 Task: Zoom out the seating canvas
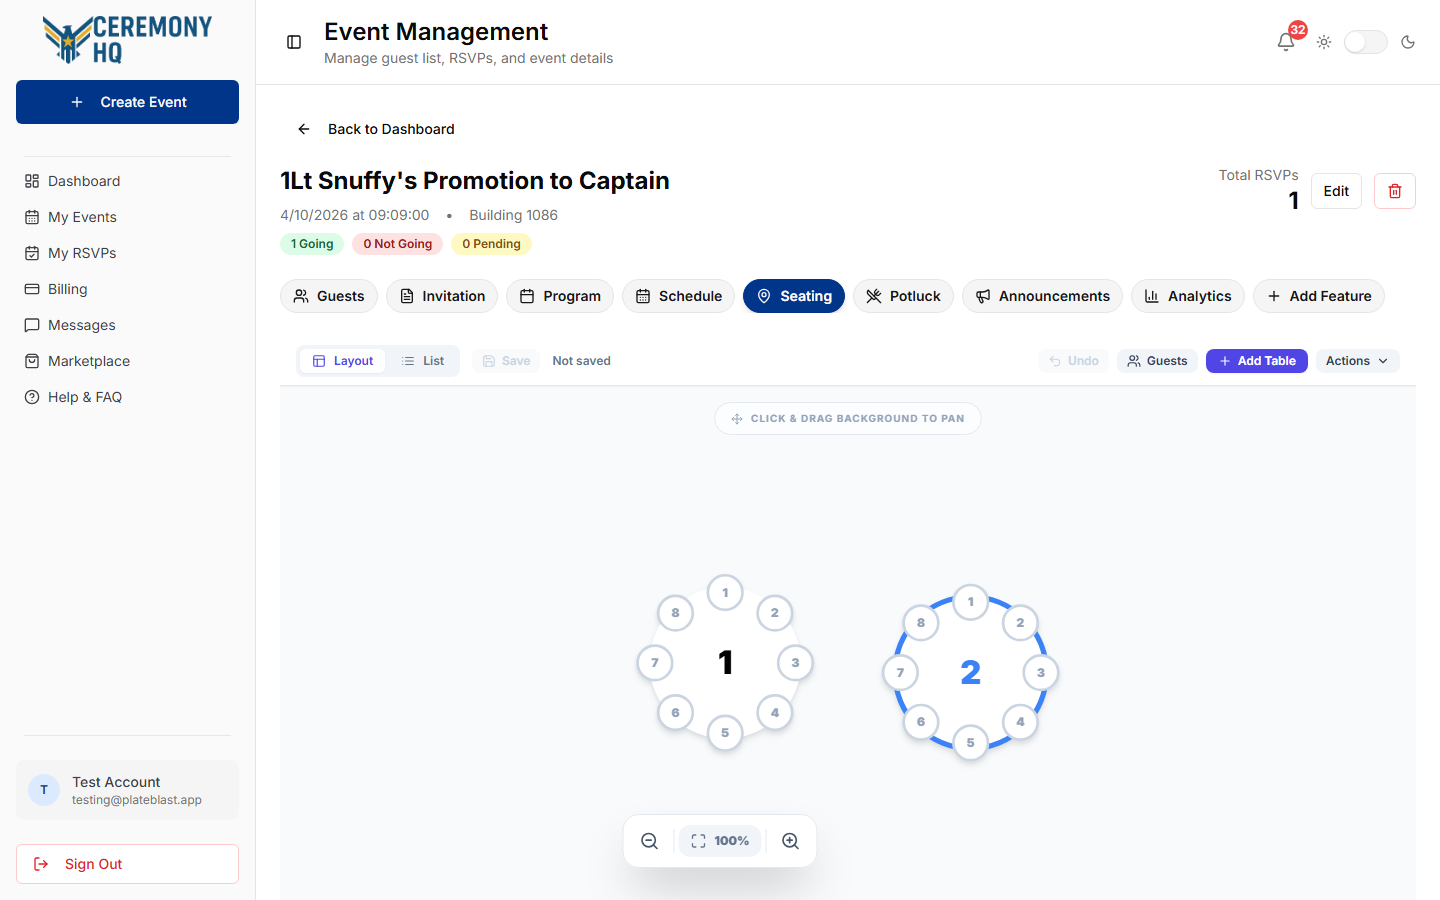(x=650, y=841)
